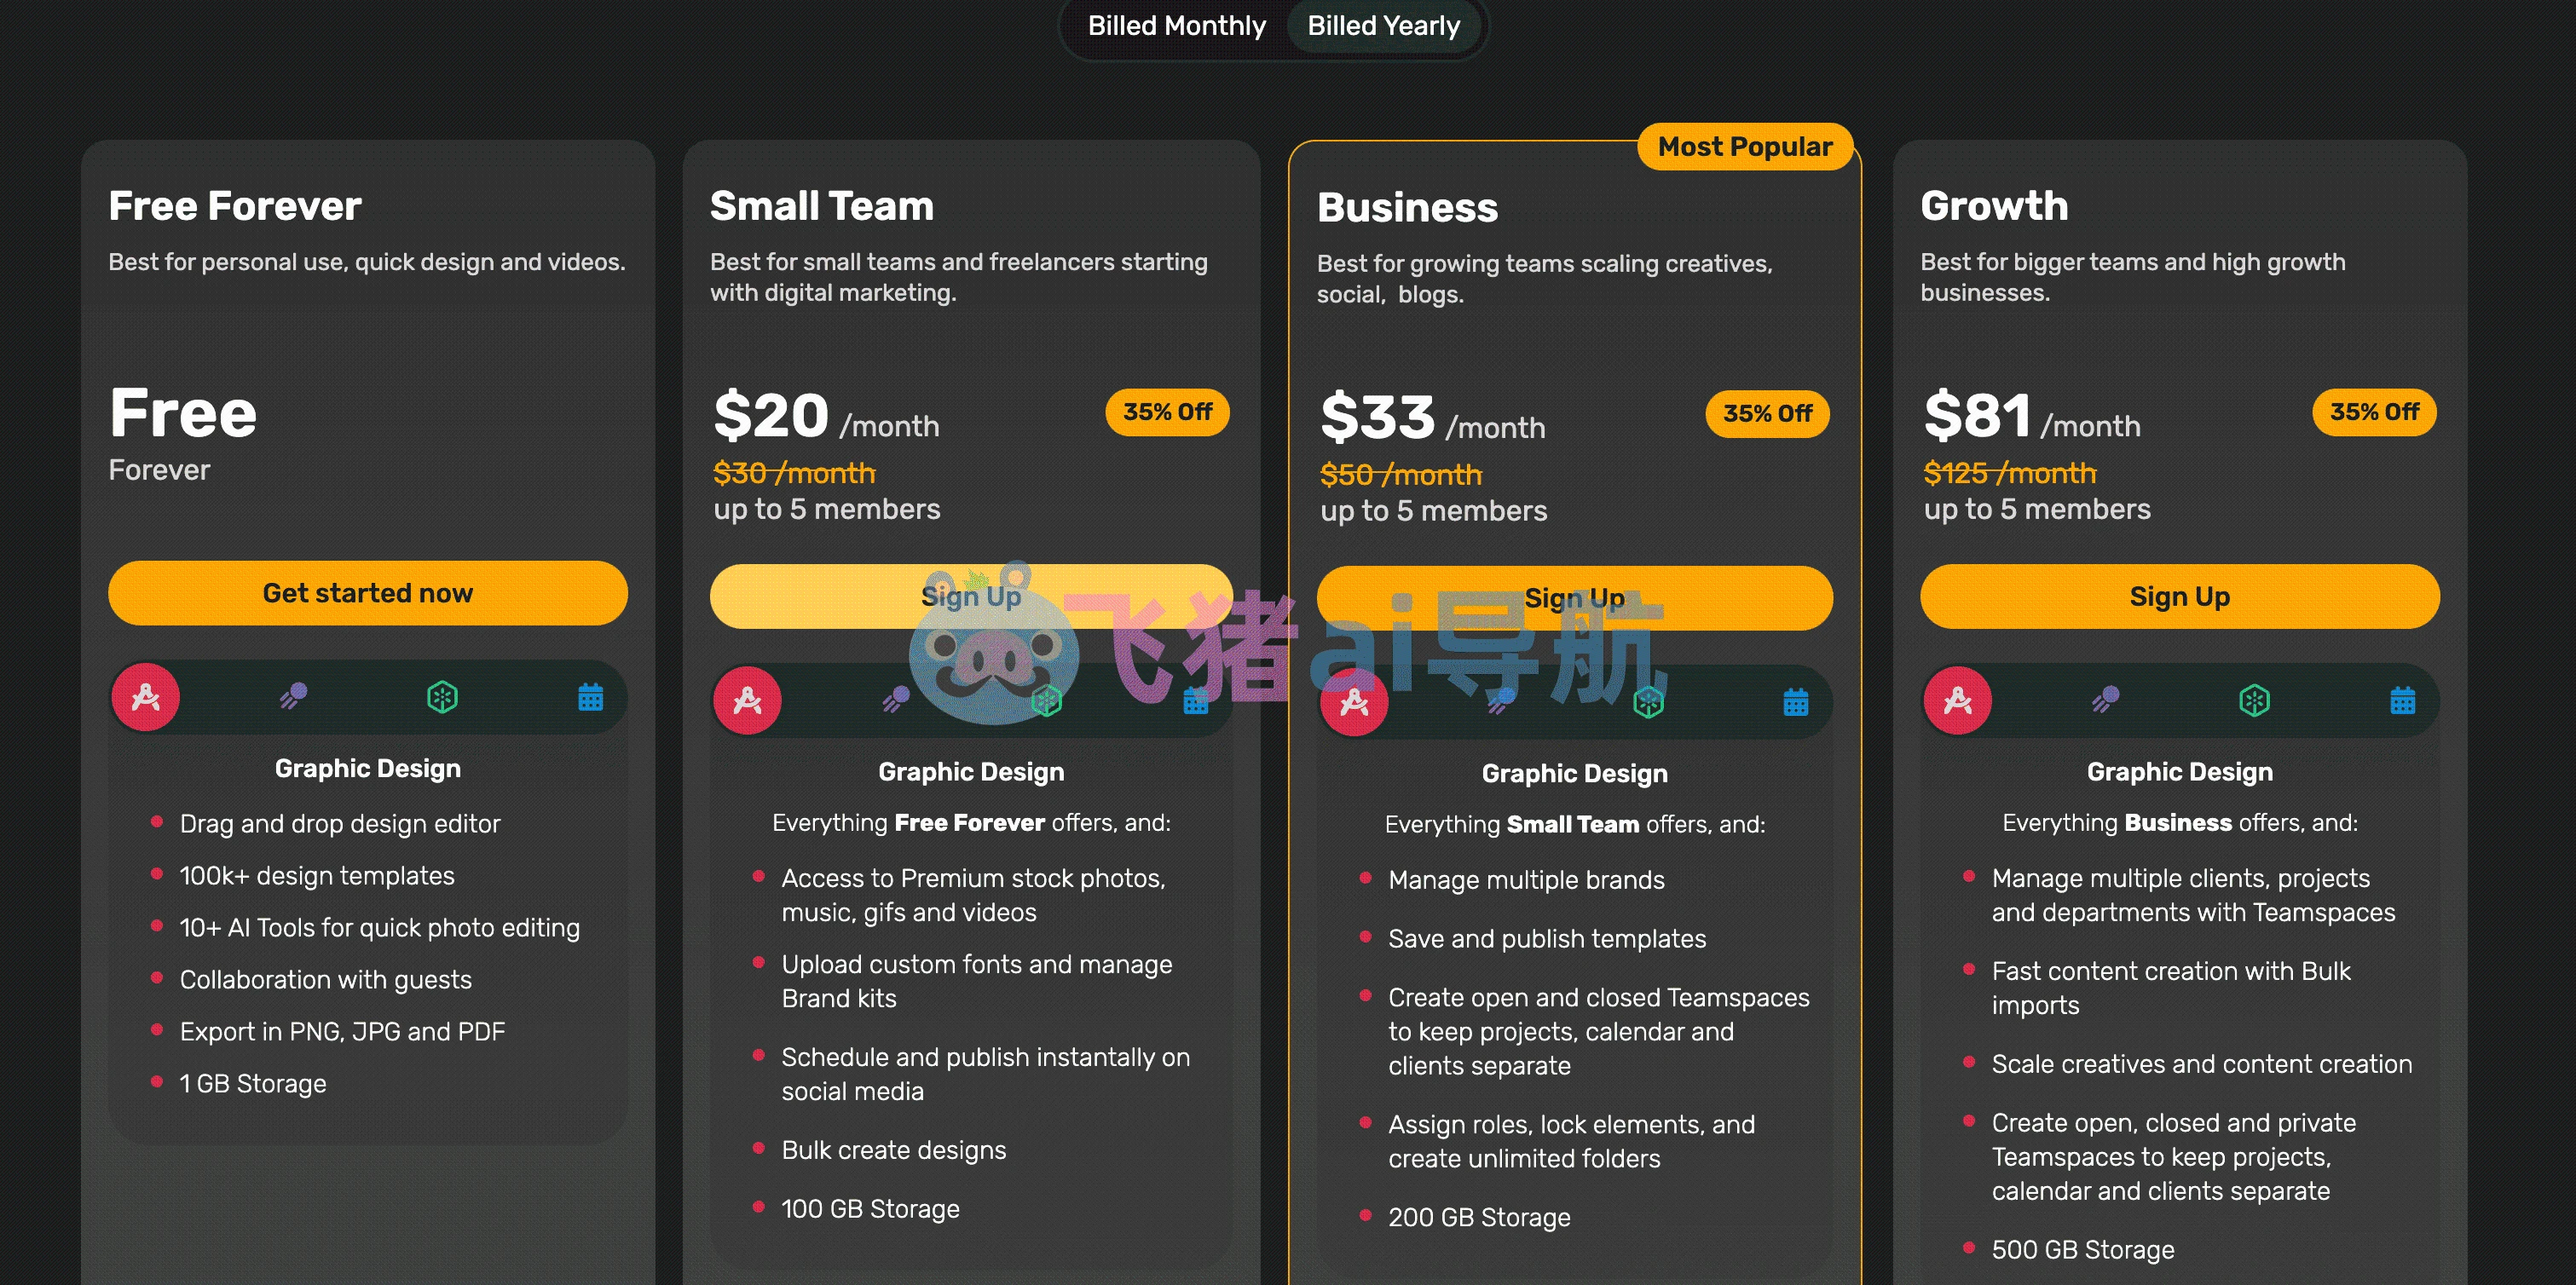Image resolution: width=2576 pixels, height=1285 pixels.
Task: Select the blue calendar icon in Growth card
Action: (2403, 700)
